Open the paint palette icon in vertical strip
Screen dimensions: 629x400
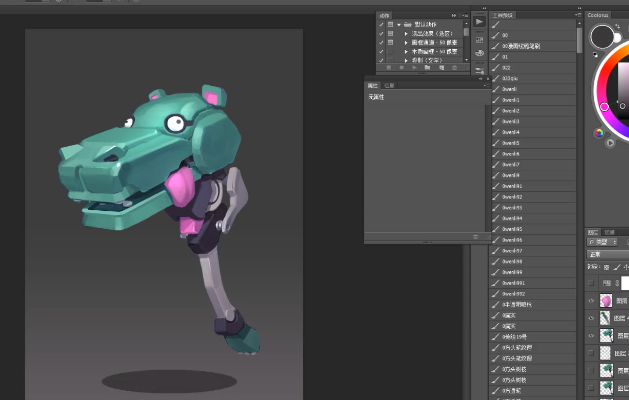tap(479, 53)
